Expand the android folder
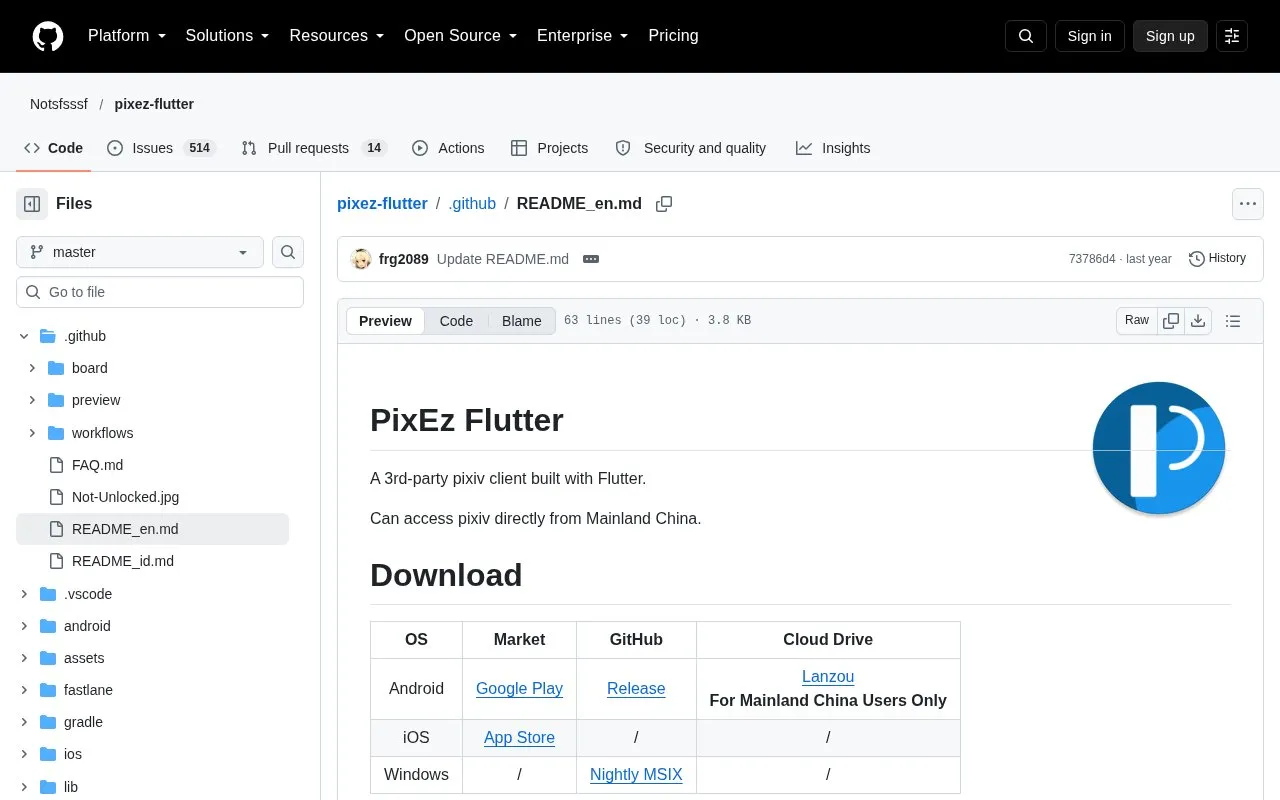The height and width of the screenshot is (800, 1280). (x=24, y=626)
